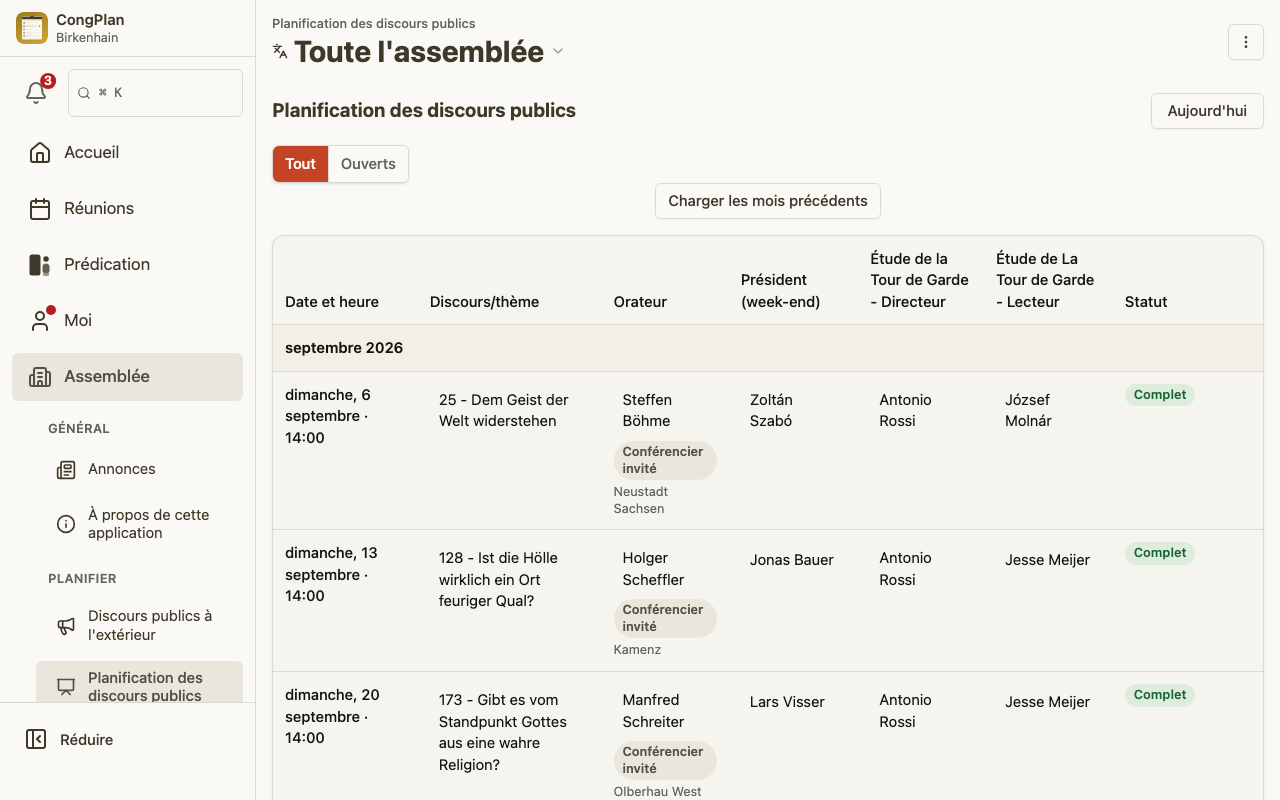Click the info icon for À propos
The width and height of the screenshot is (1280, 800).
[x=66, y=524]
